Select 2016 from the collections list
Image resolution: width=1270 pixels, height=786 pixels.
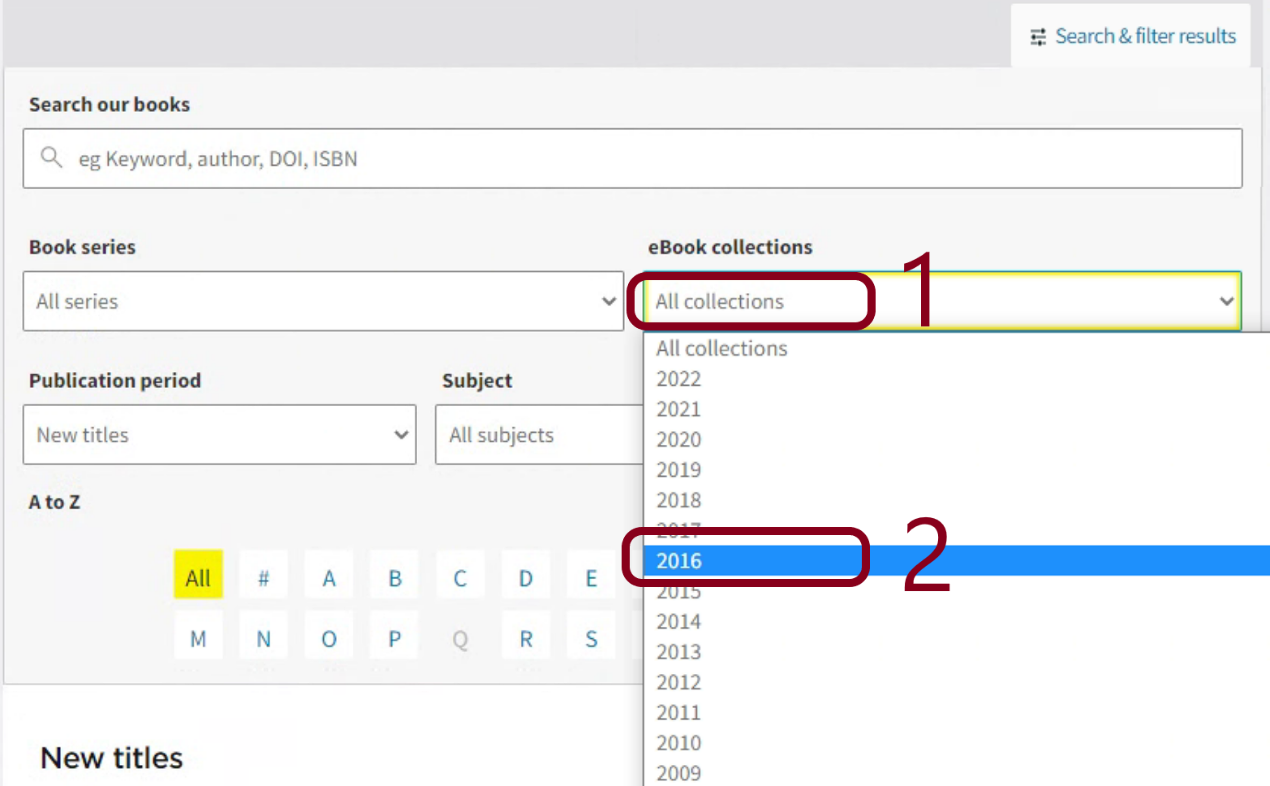pos(680,561)
